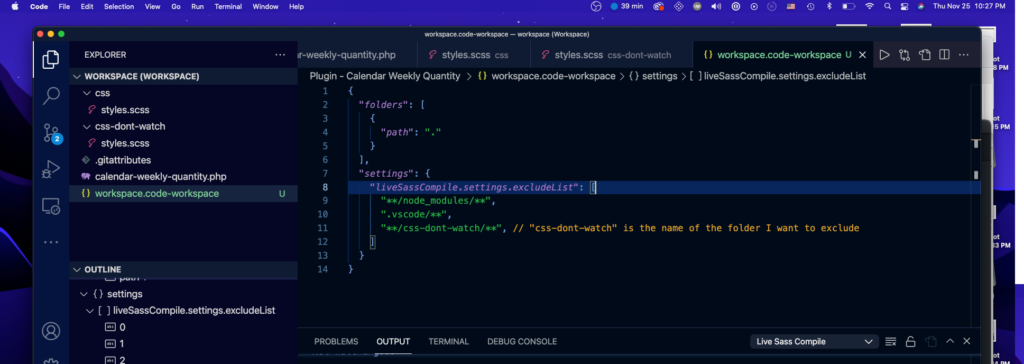Open the DEBUG CONSOLE panel tab
The image size is (1024, 364).
(522, 342)
